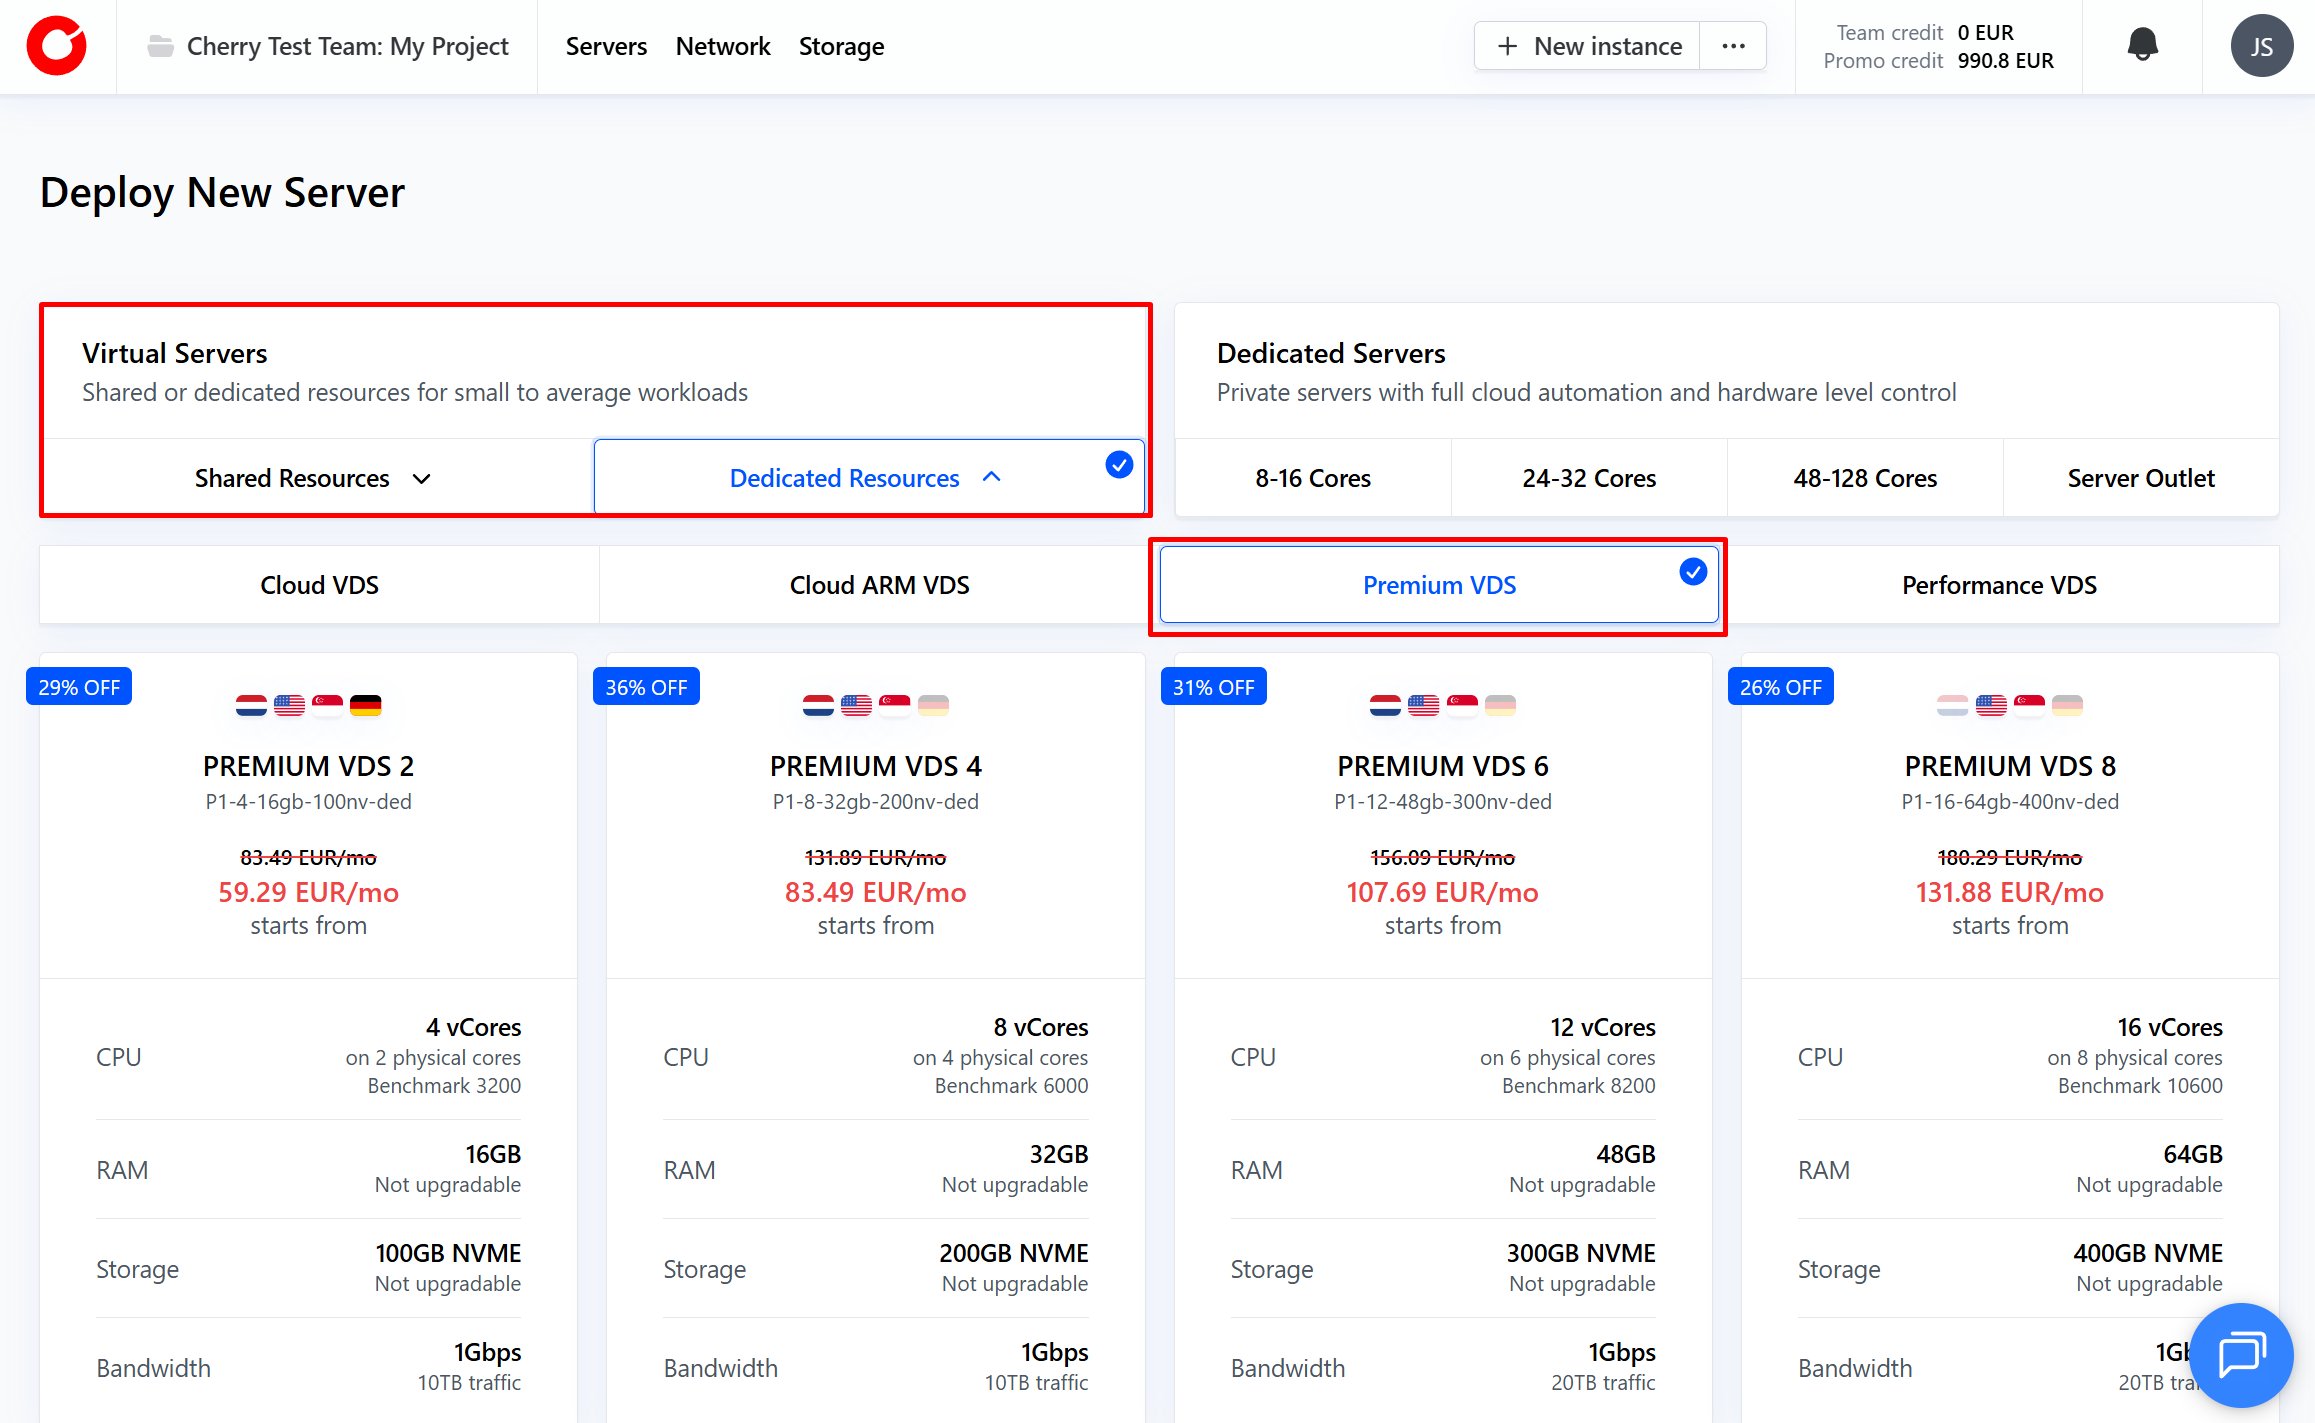Open the JS user avatar menu
Image resolution: width=2315 pixels, height=1423 pixels.
[x=2261, y=46]
